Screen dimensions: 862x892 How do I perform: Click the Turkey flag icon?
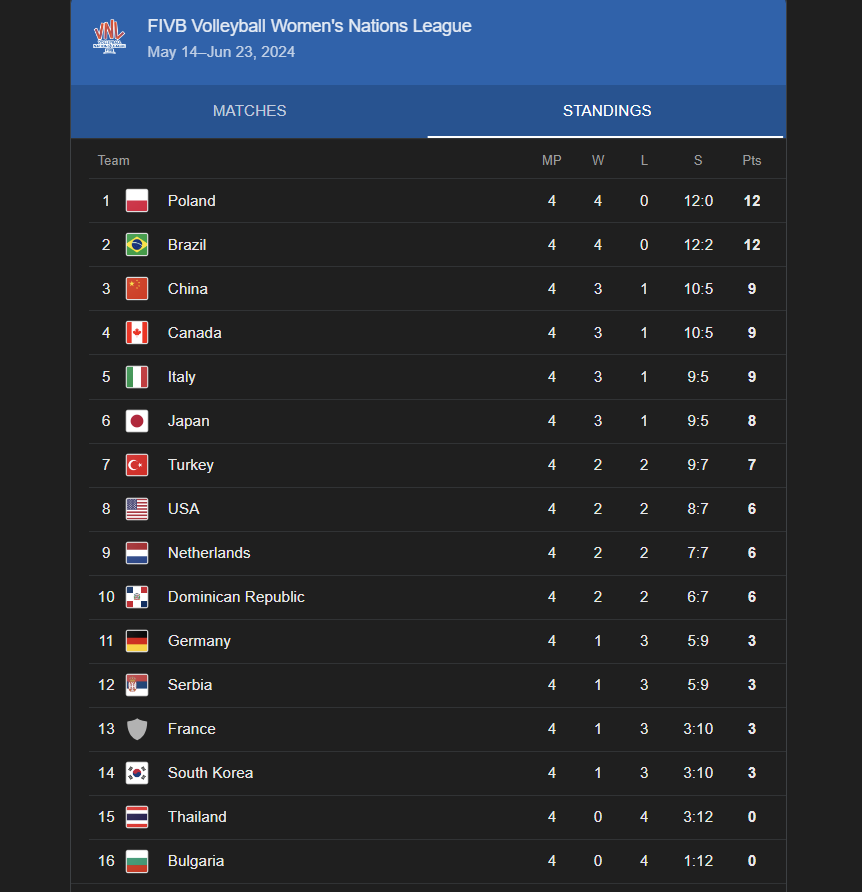pos(137,465)
